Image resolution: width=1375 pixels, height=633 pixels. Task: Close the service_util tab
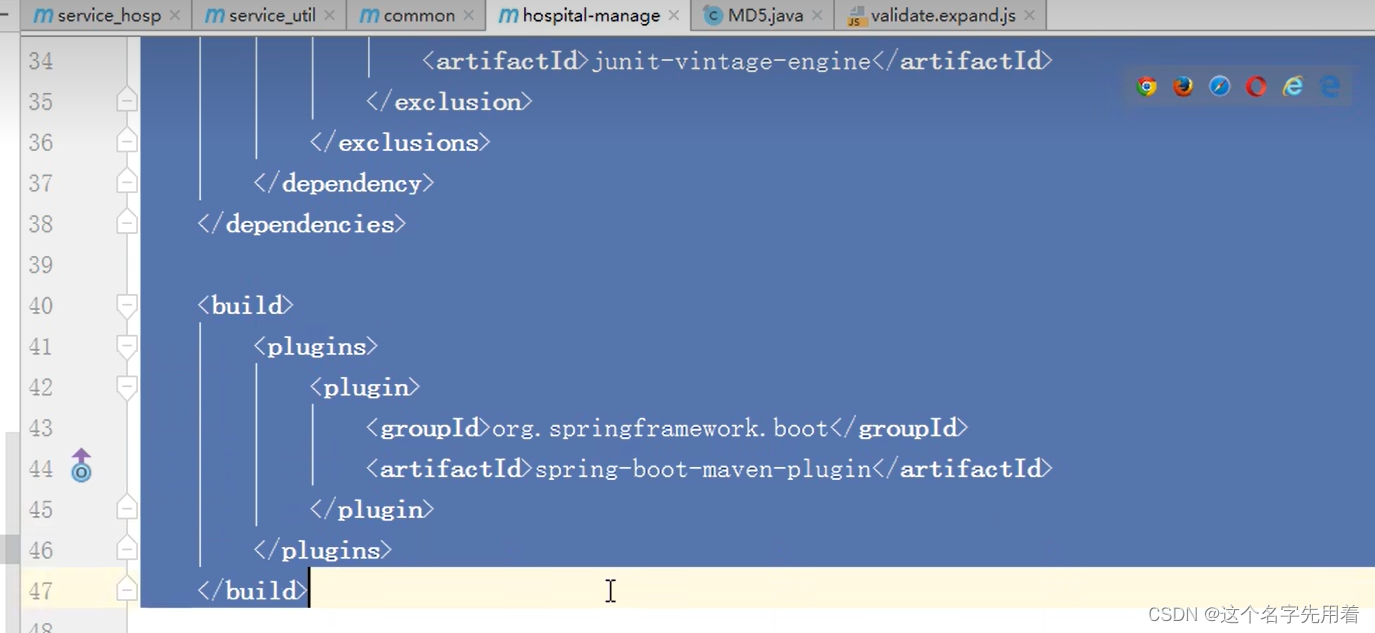(x=329, y=16)
